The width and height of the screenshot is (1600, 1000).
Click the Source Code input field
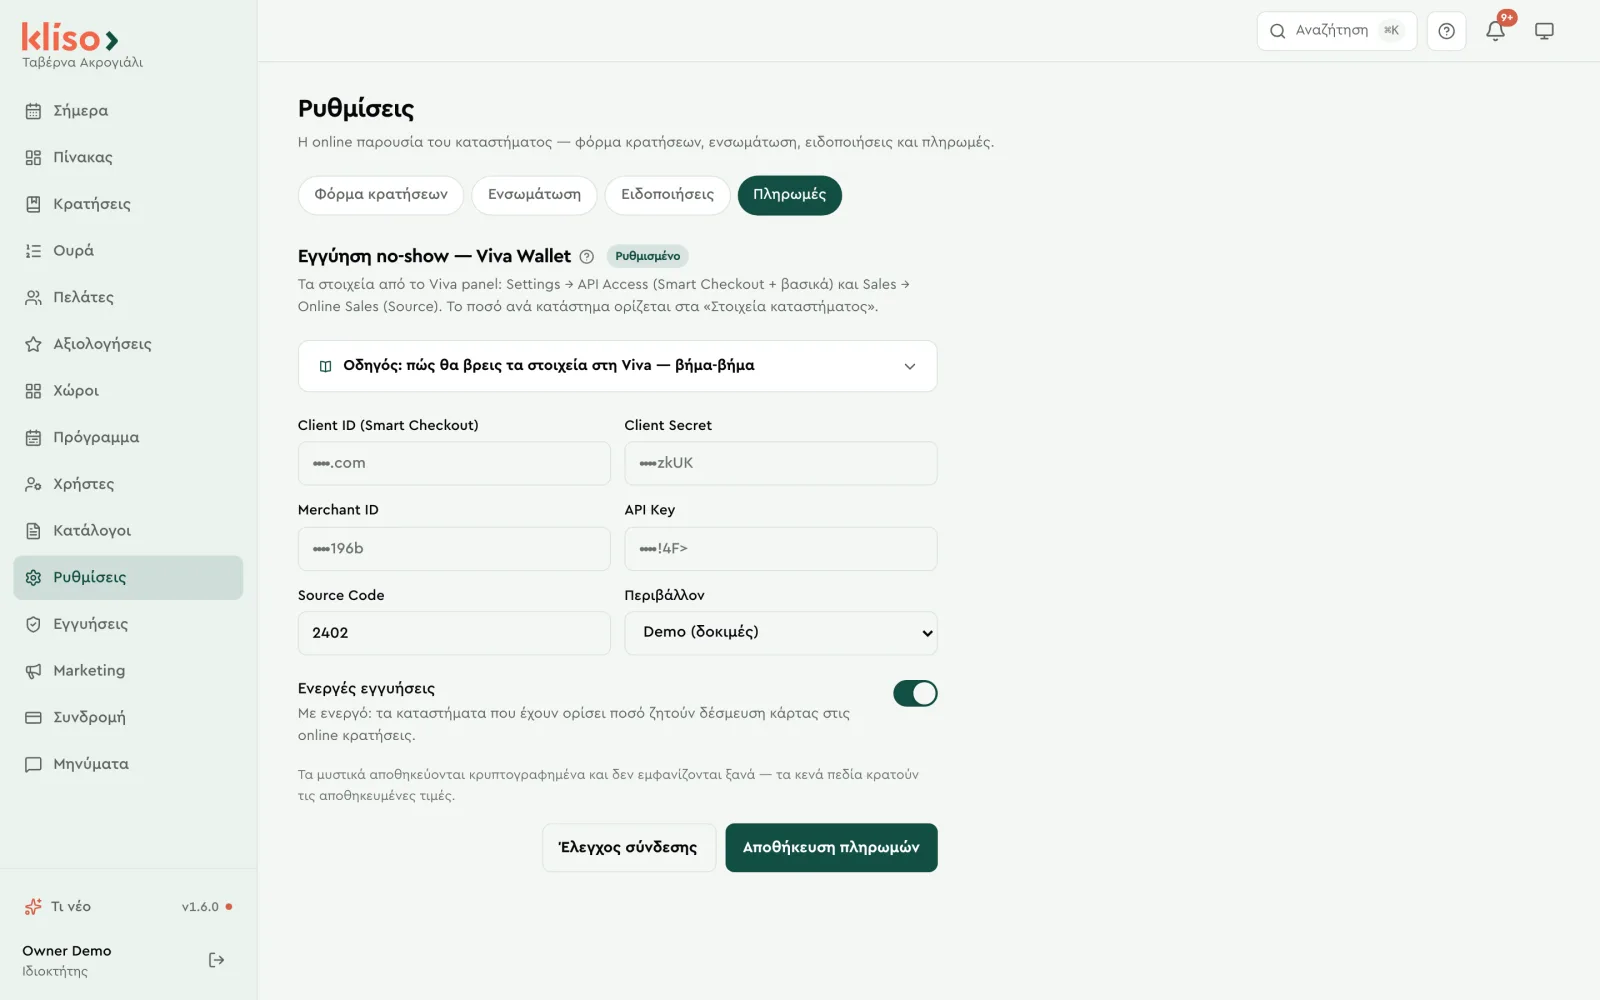click(x=454, y=633)
